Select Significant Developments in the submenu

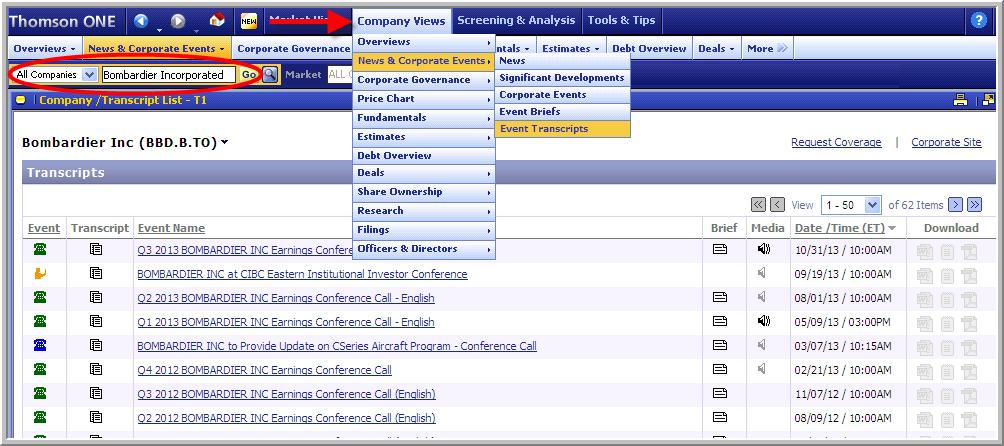(x=562, y=77)
